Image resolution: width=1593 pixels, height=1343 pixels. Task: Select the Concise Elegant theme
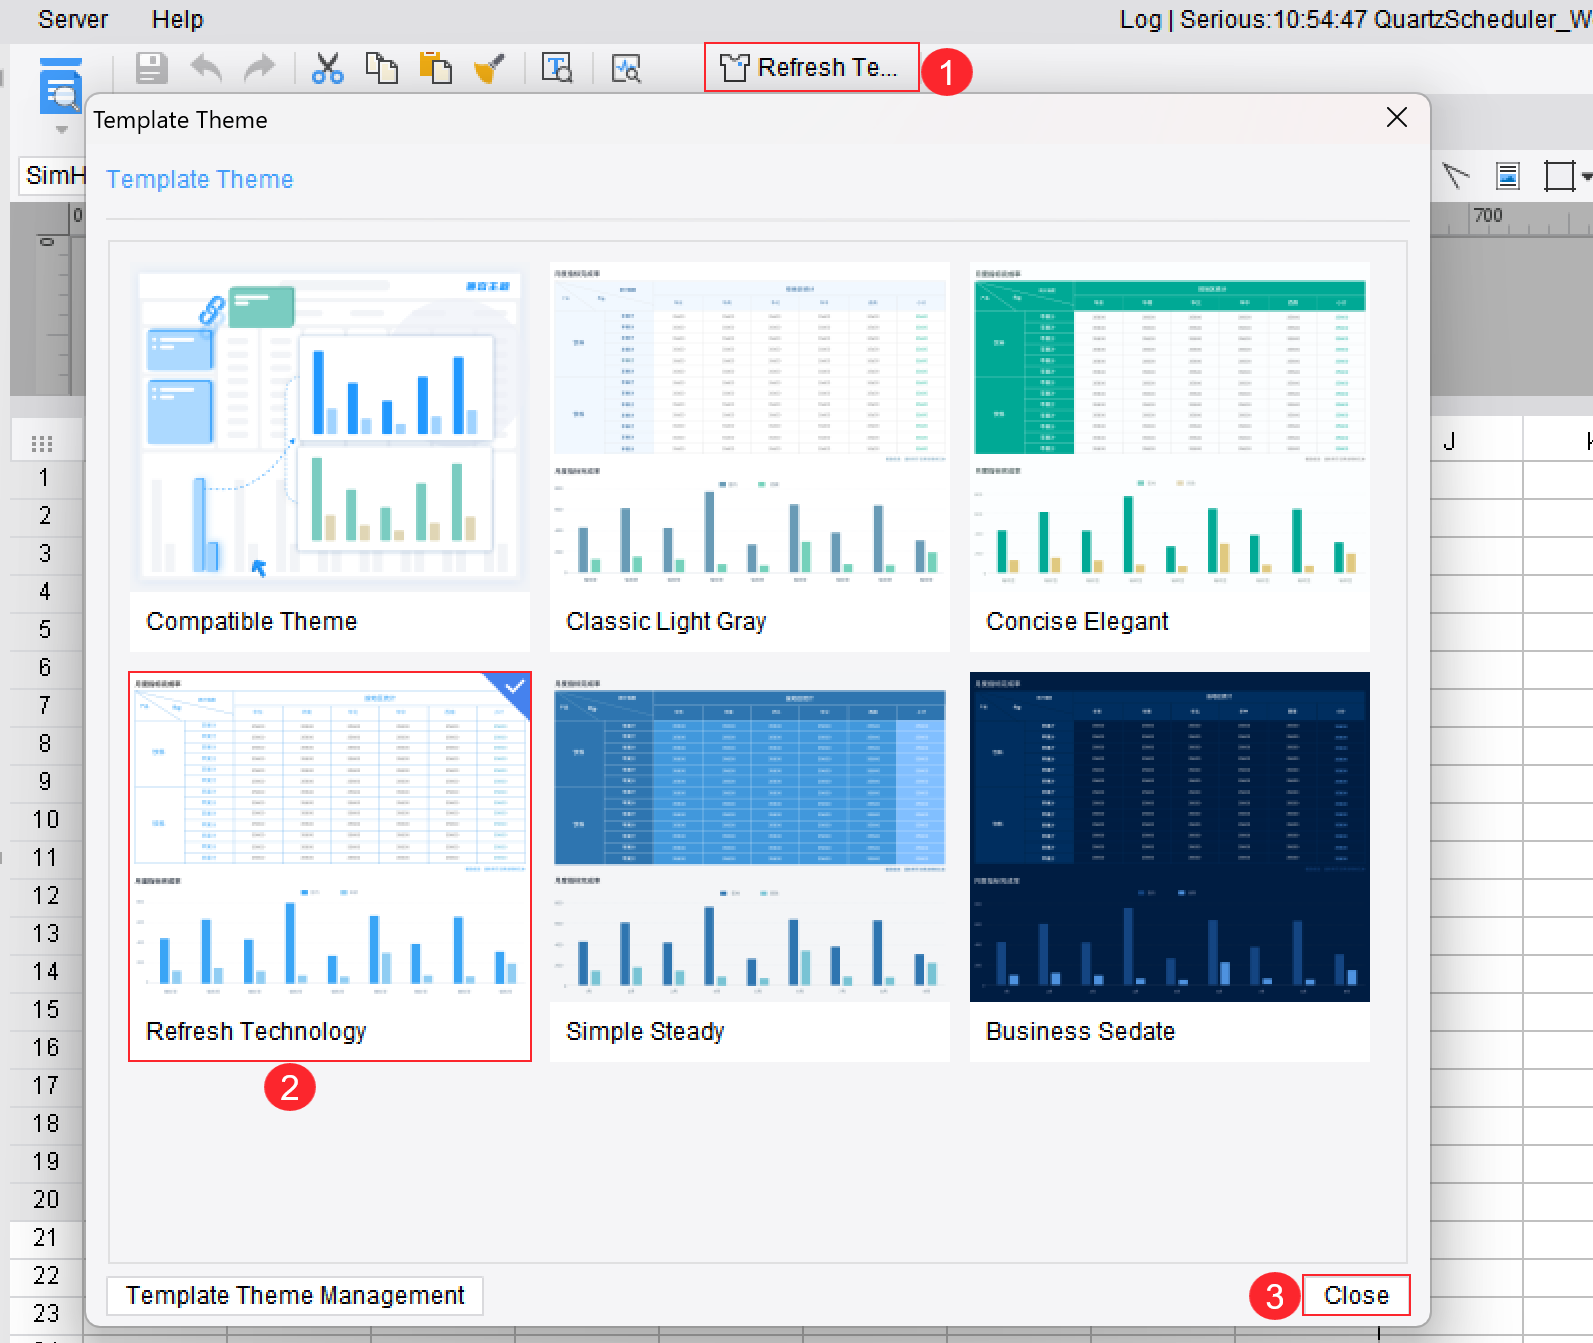1170,457
